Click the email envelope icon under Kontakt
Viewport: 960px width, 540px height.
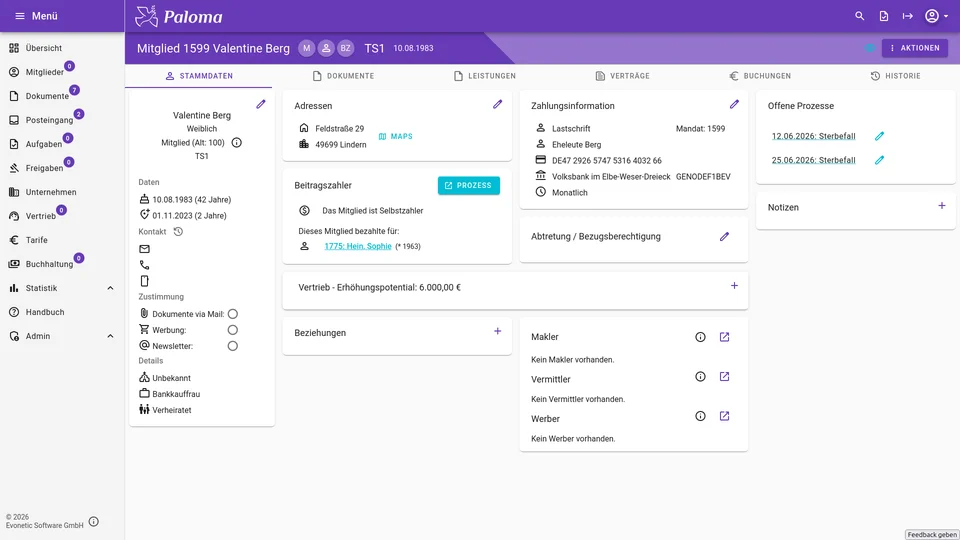point(144,249)
